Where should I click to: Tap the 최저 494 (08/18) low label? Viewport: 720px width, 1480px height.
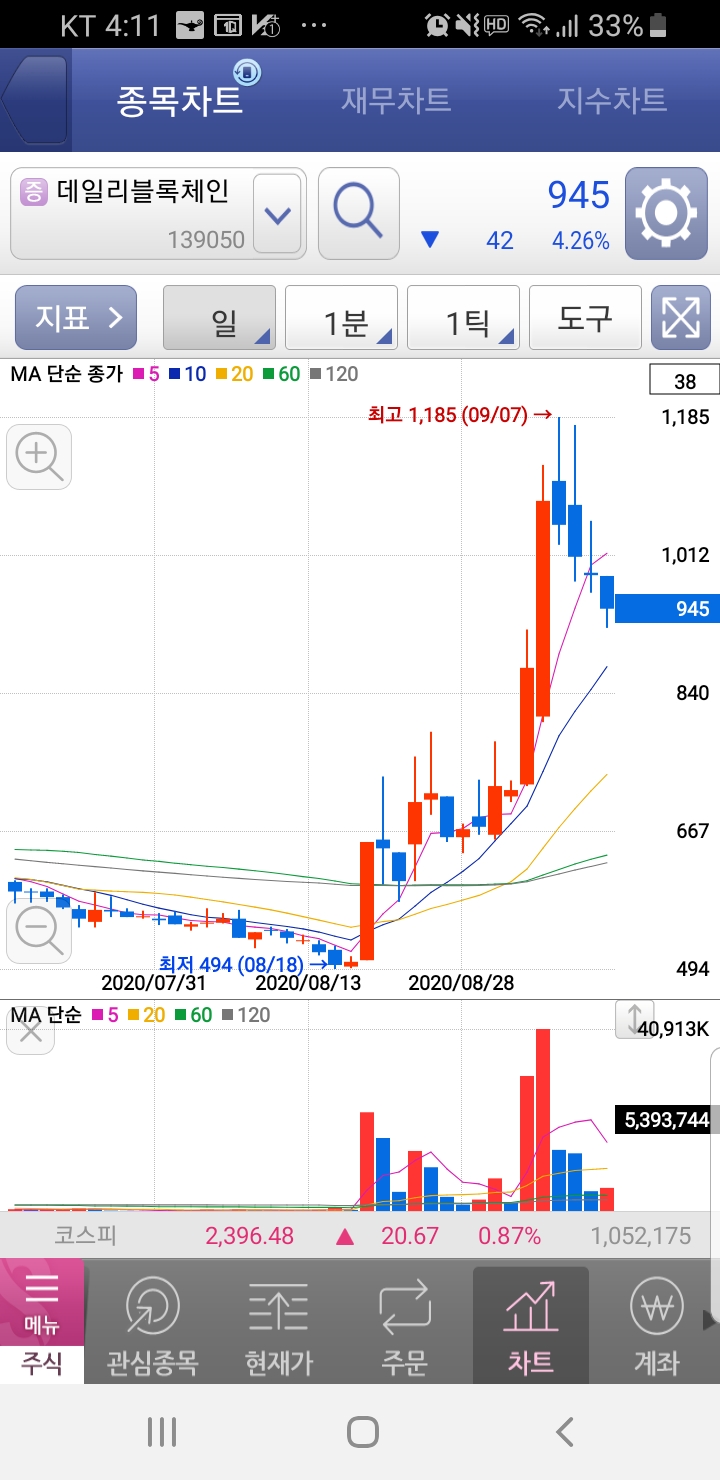click(243, 964)
